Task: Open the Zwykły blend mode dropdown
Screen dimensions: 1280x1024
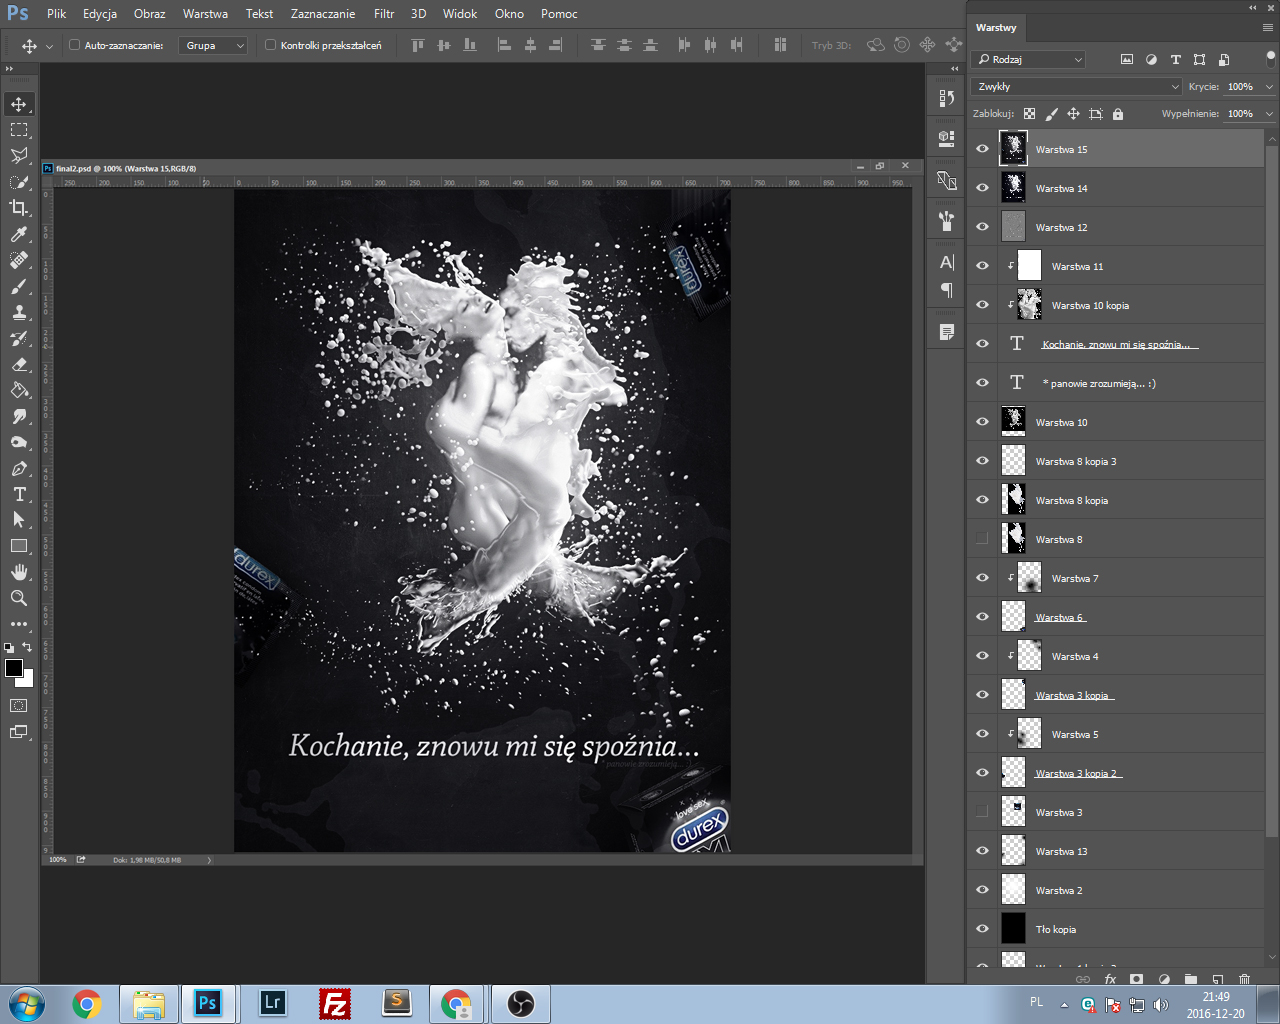Action: [1076, 87]
